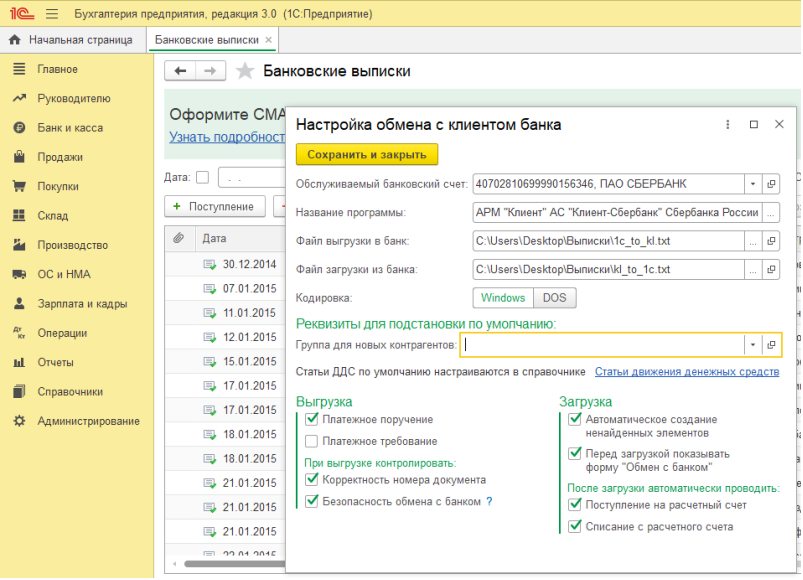Screen dimensions: 803x580
Task: Open Статьи движения денежных средств link
Action: (x=687, y=372)
